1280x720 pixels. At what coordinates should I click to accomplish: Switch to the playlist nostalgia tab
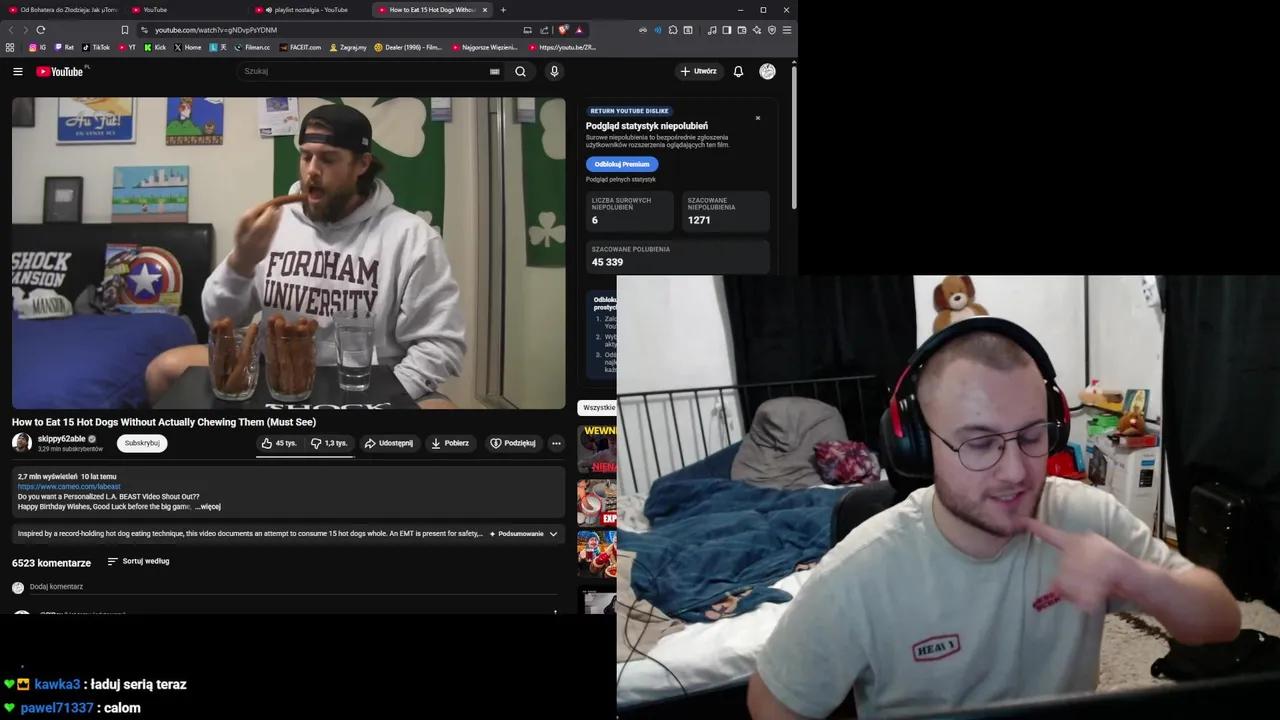coord(310,10)
